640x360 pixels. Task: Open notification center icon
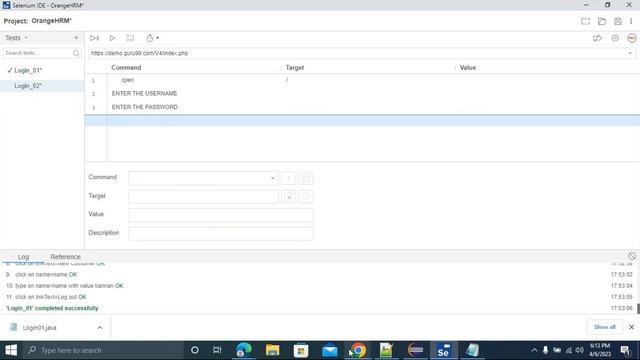point(625,350)
